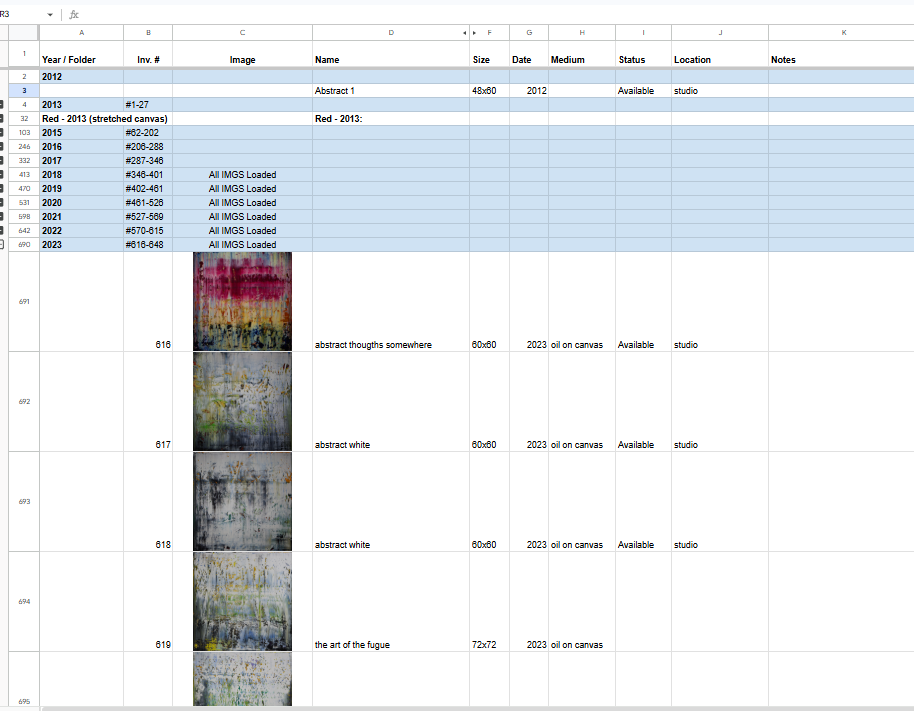Viewport: 914px width, 711px height.
Task: Select the 'Status' header cell
Action: (644, 54)
